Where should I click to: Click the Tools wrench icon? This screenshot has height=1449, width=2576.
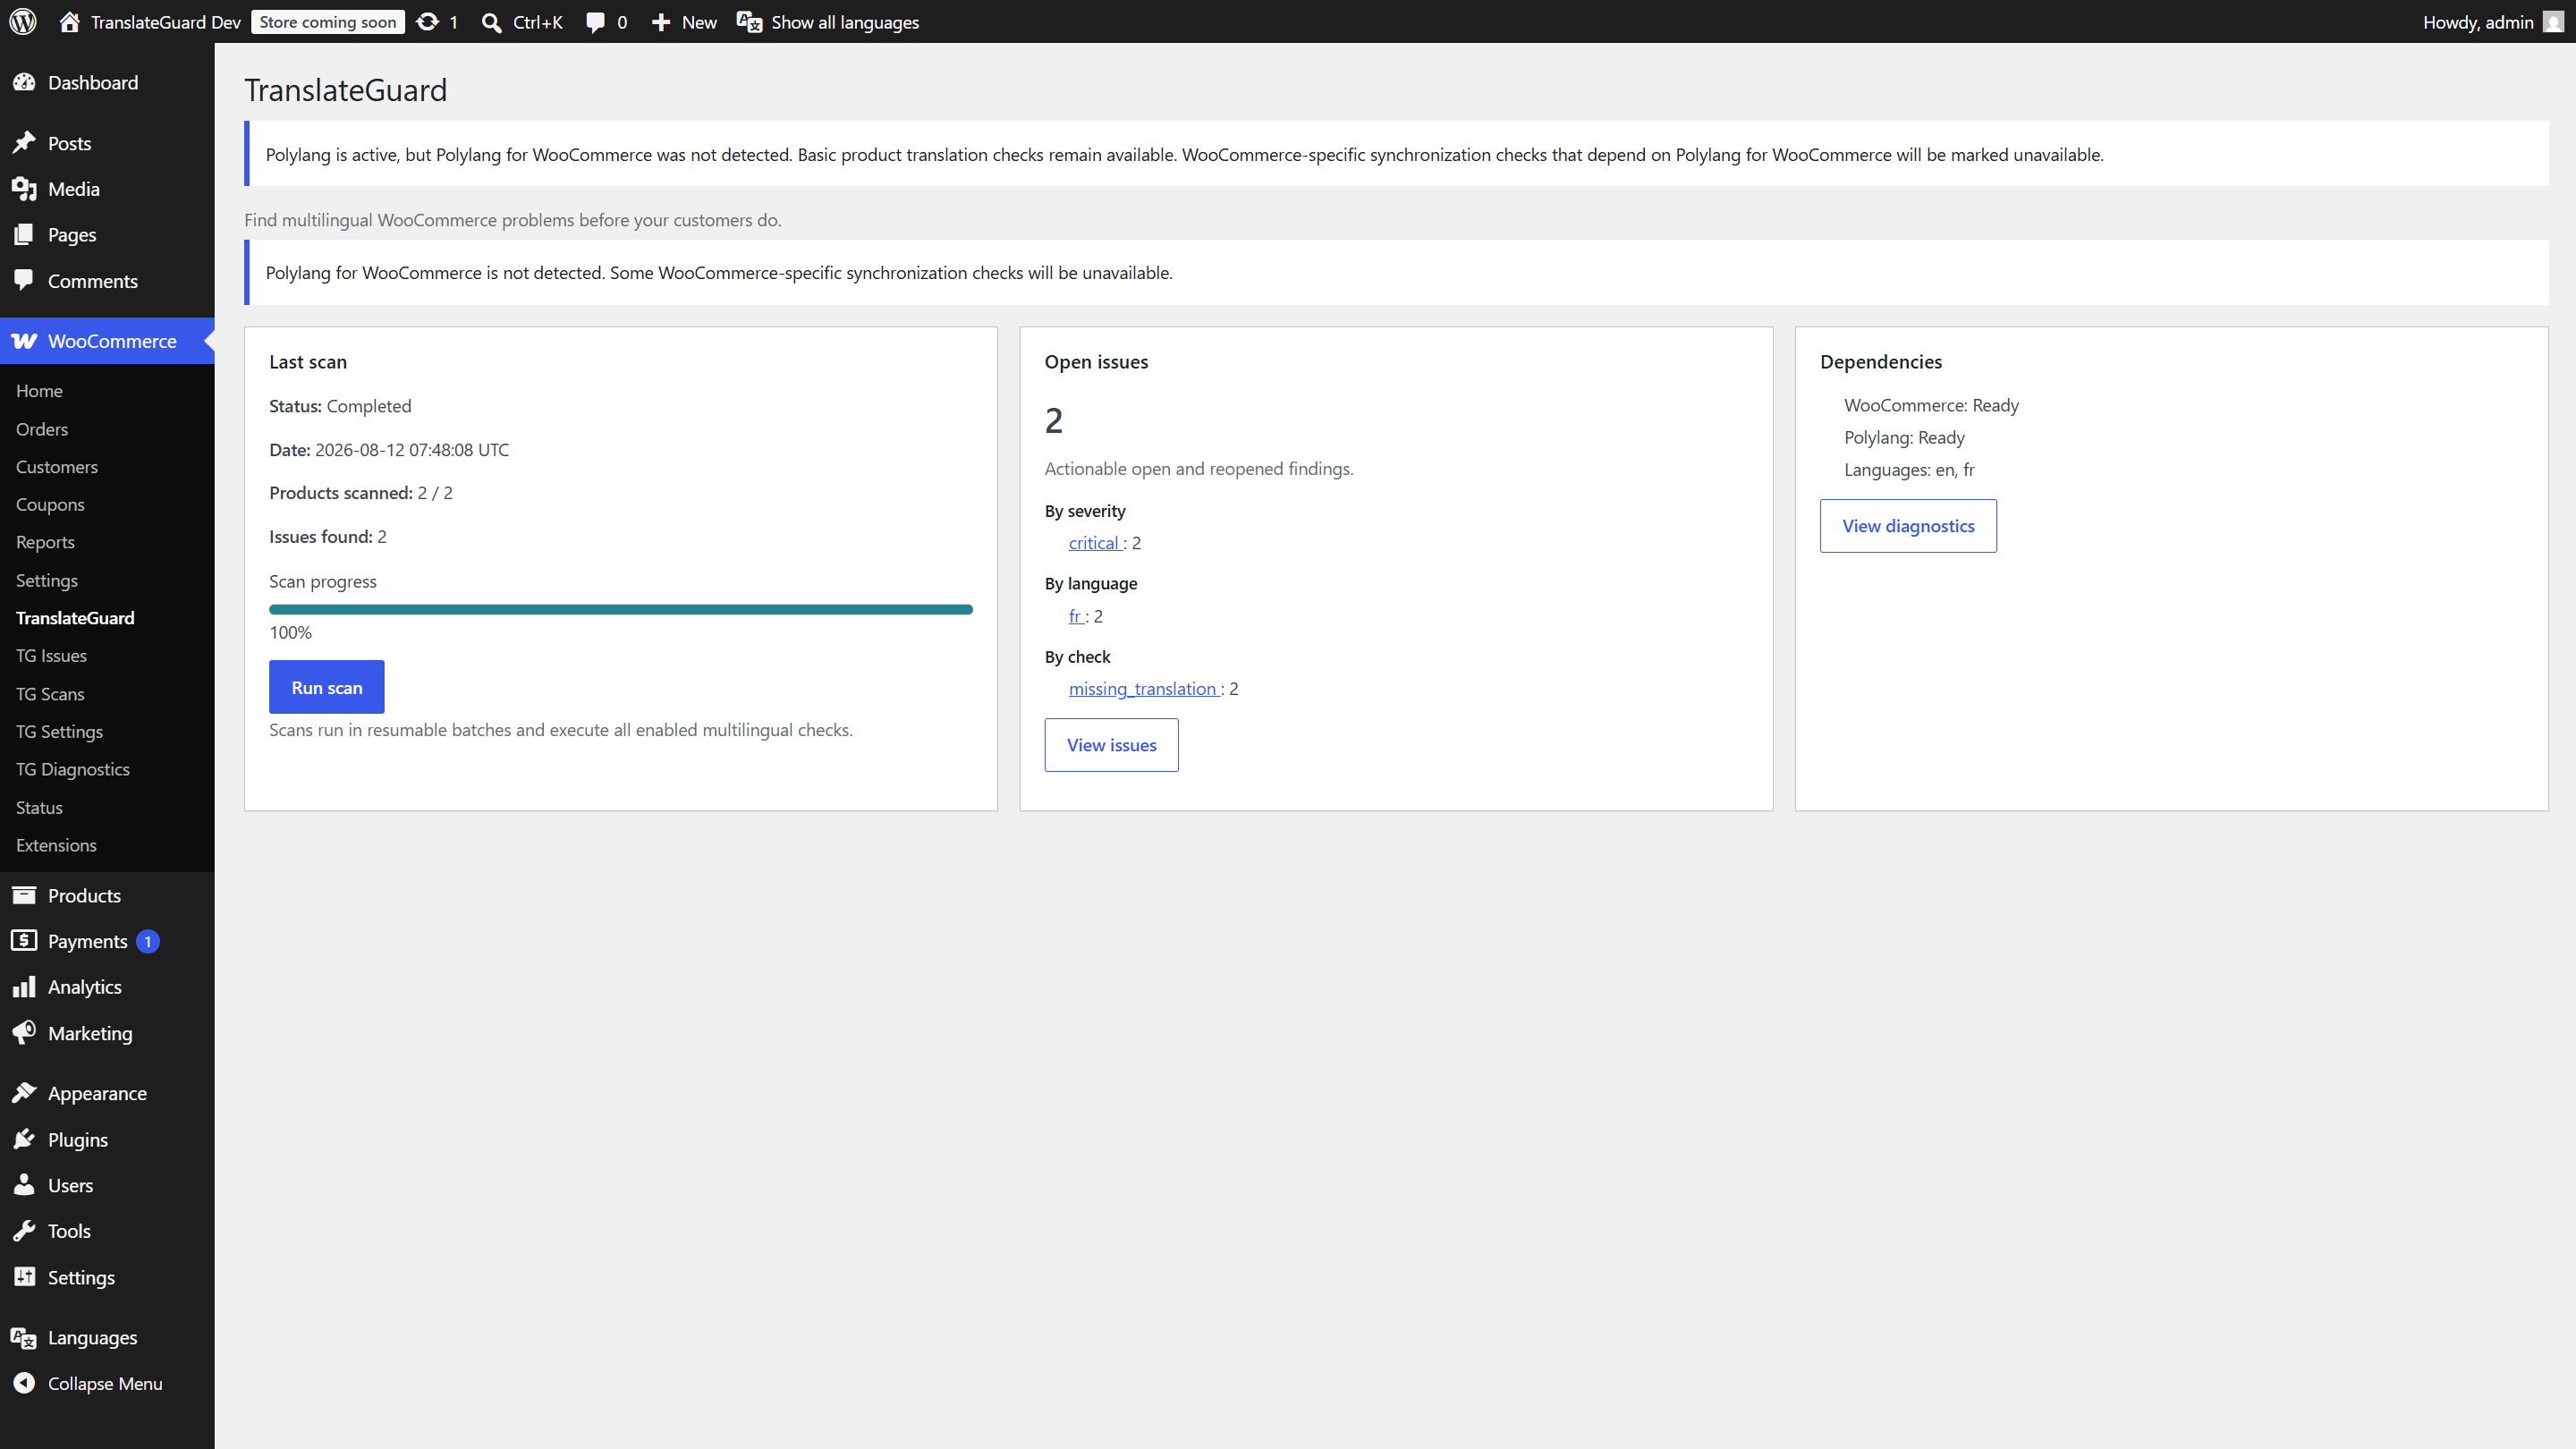24,1231
